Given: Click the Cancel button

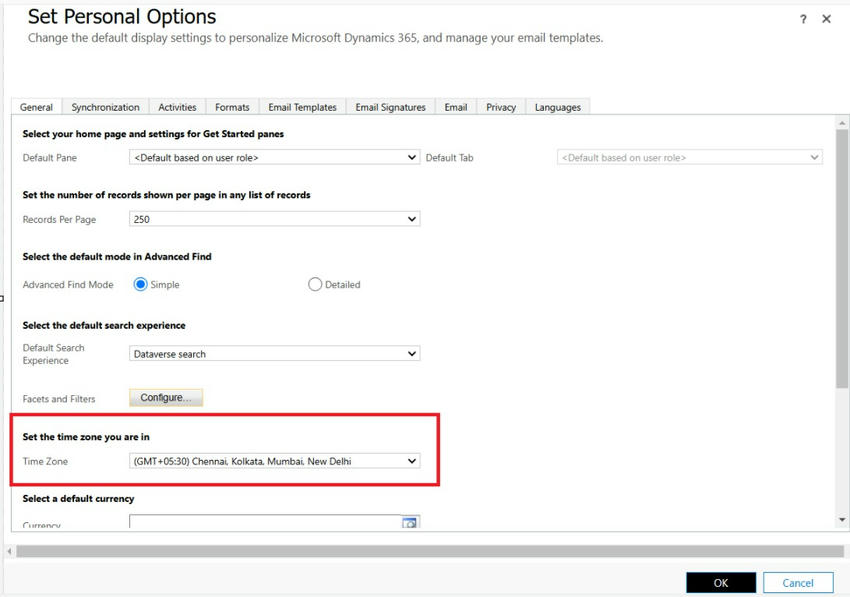Looking at the screenshot, I should click(797, 583).
